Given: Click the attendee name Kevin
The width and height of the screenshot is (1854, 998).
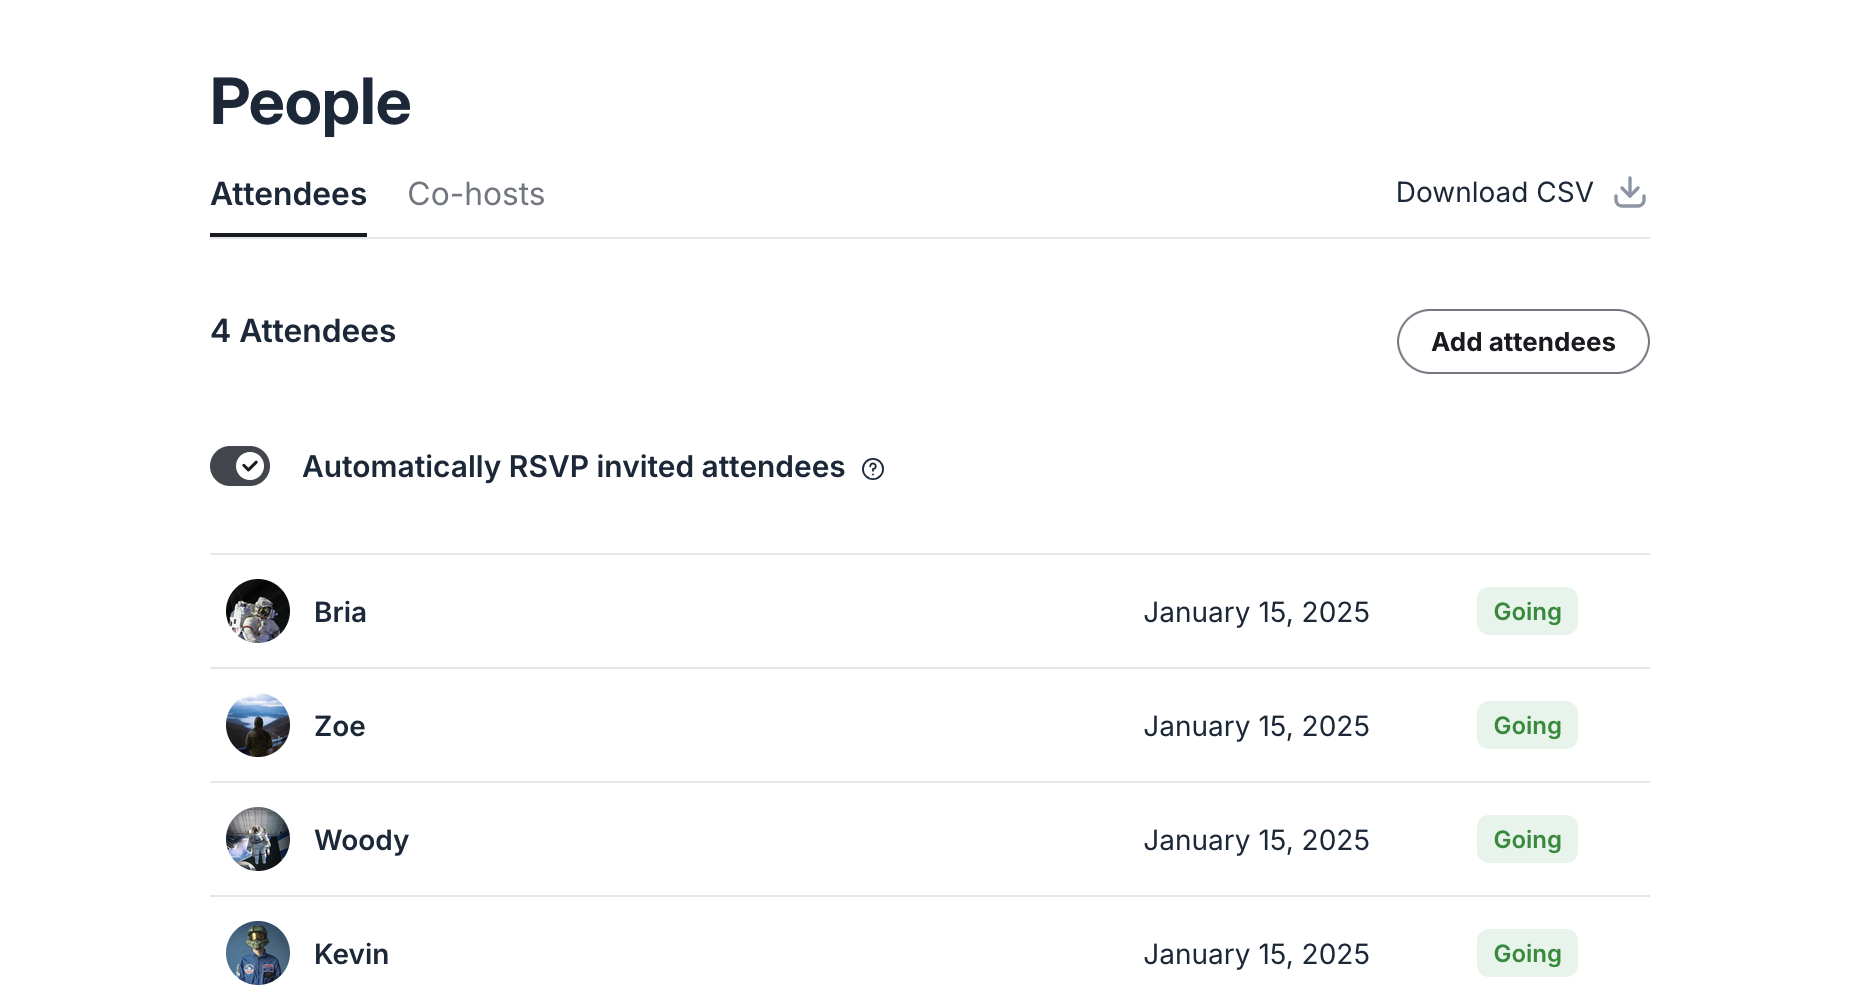Looking at the screenshot, I should (351, 953).
